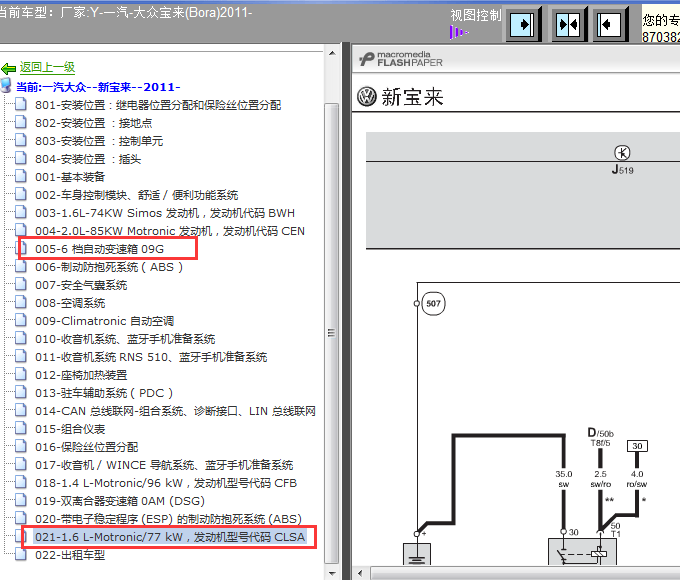Viewport: 680px width, 580px height.
Task: Open 008-空调系统 document
Action: [x=70, y=303]
